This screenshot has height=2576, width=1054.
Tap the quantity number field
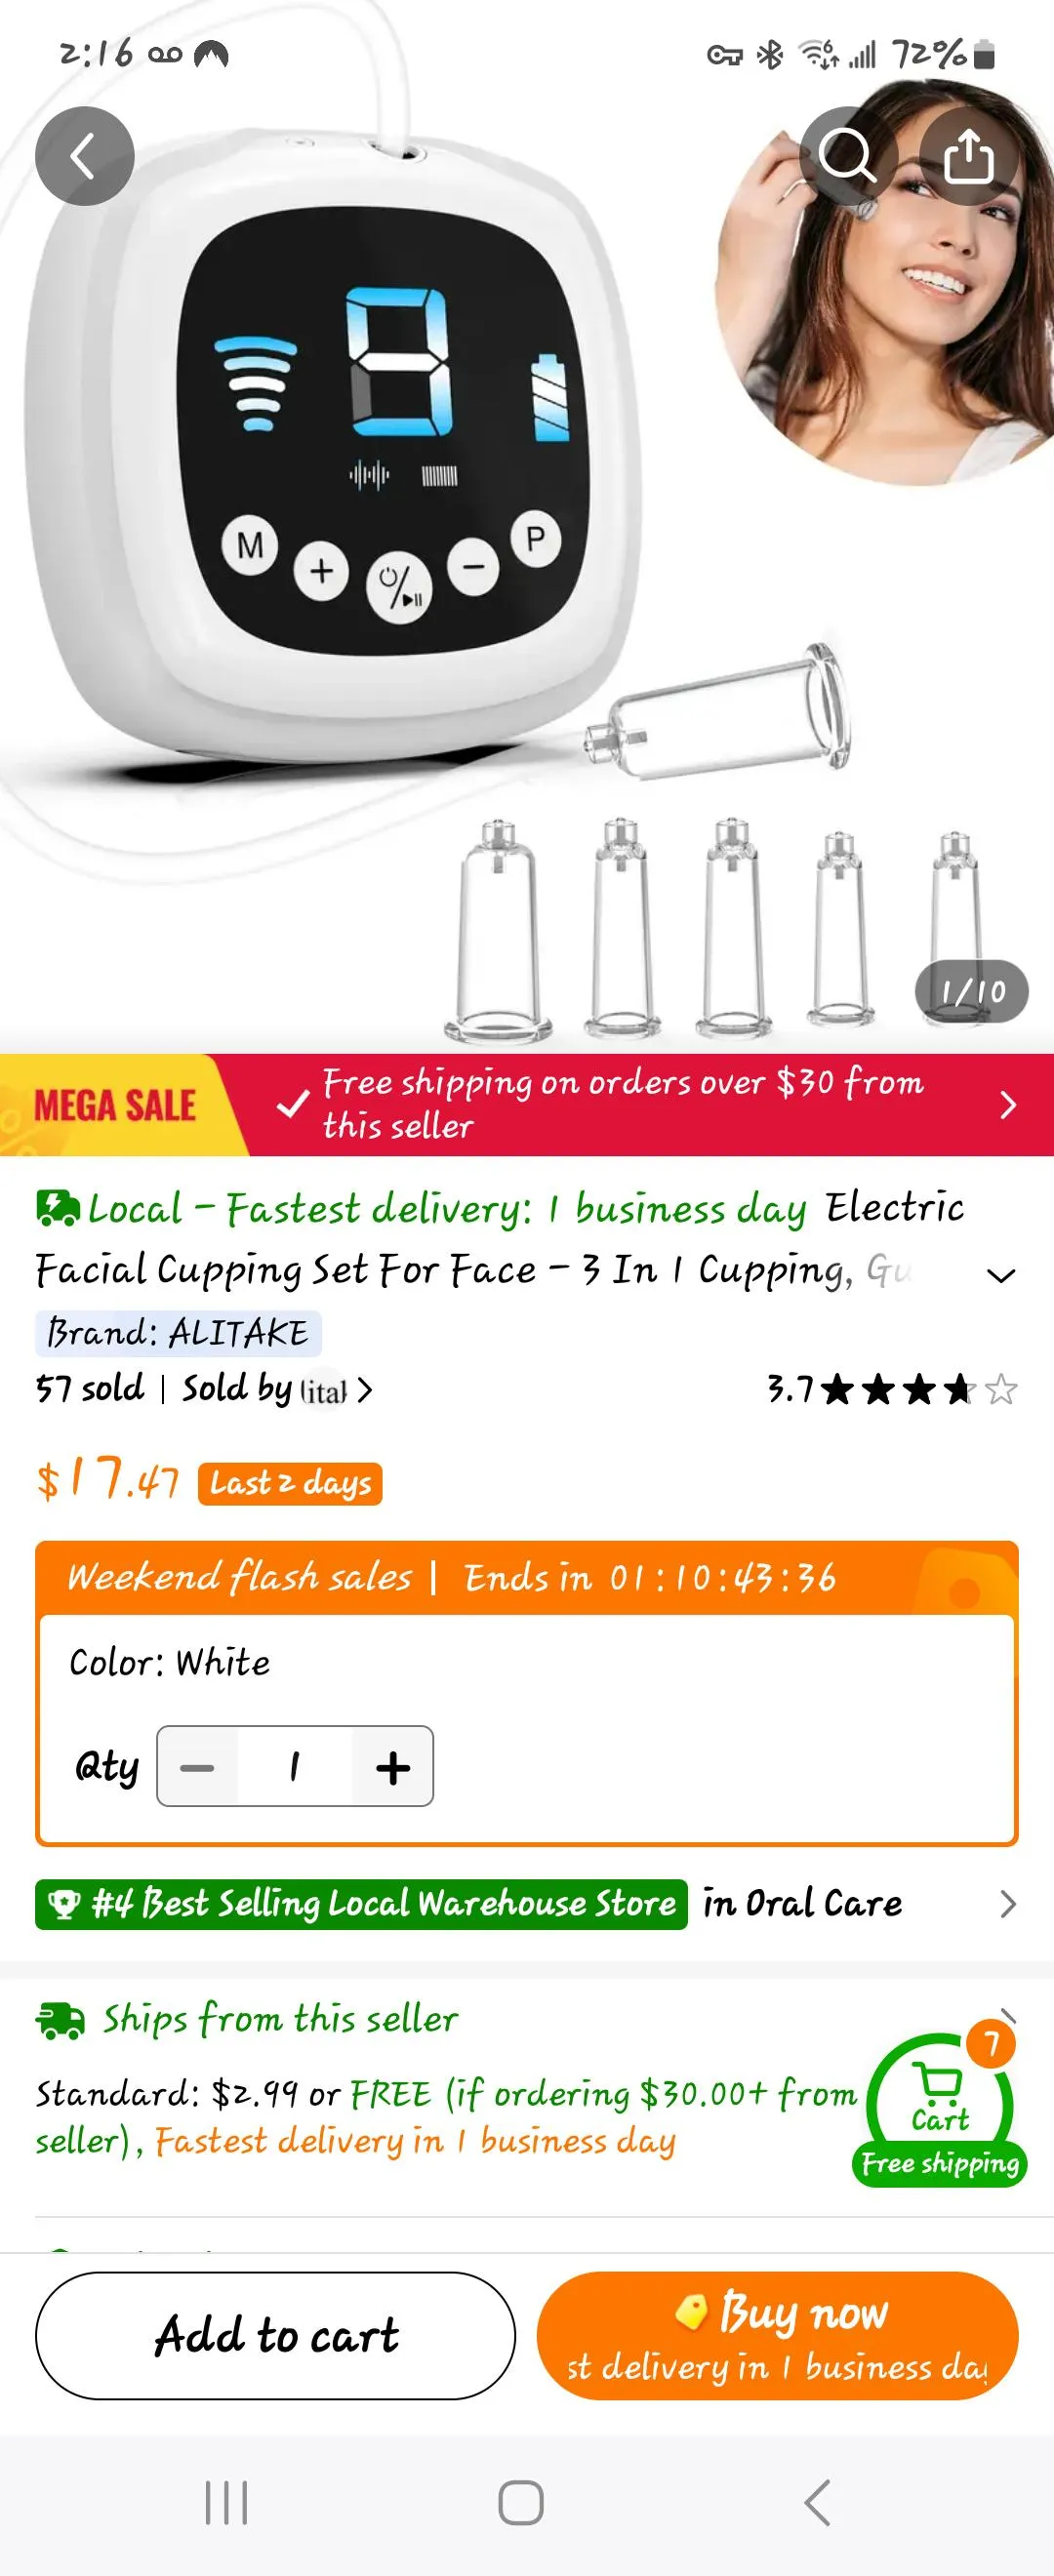point(294,1767)
